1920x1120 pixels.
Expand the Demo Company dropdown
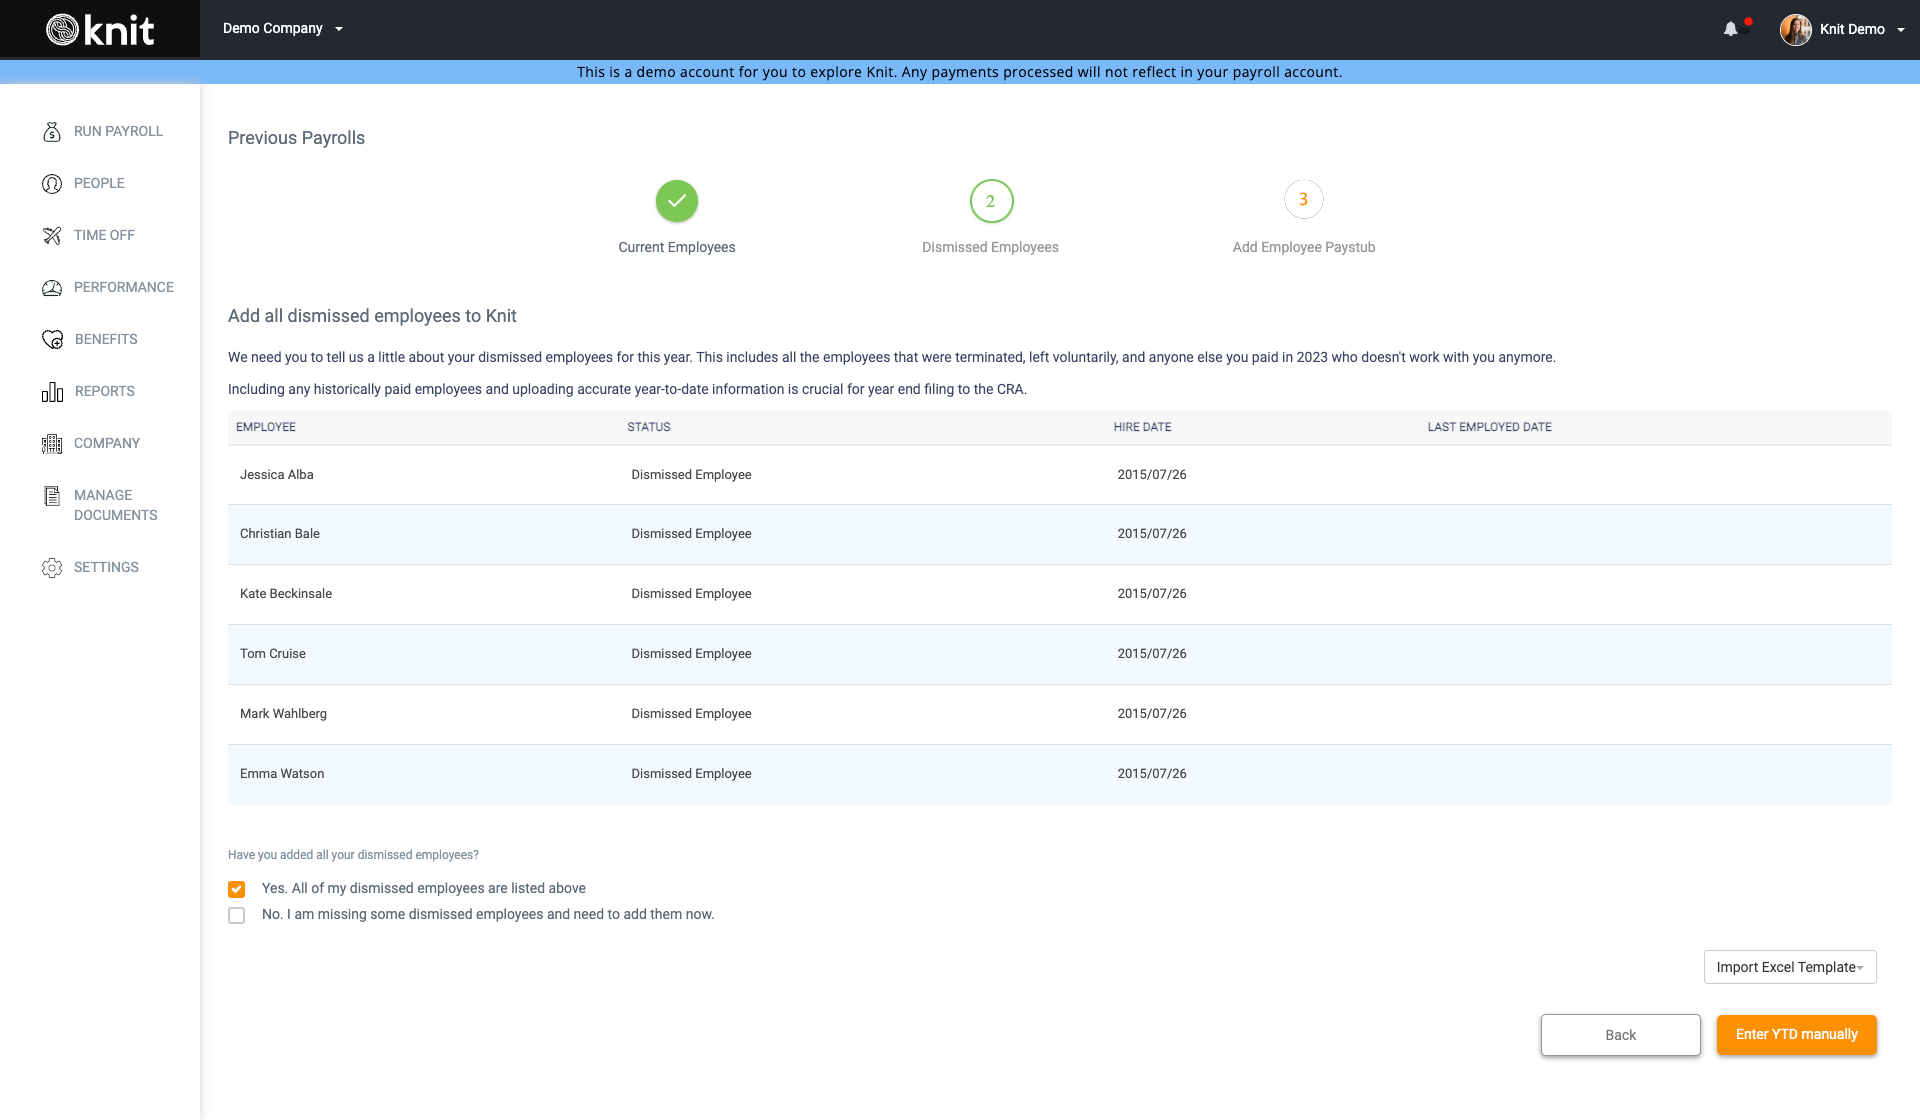[x=283, y=29]
